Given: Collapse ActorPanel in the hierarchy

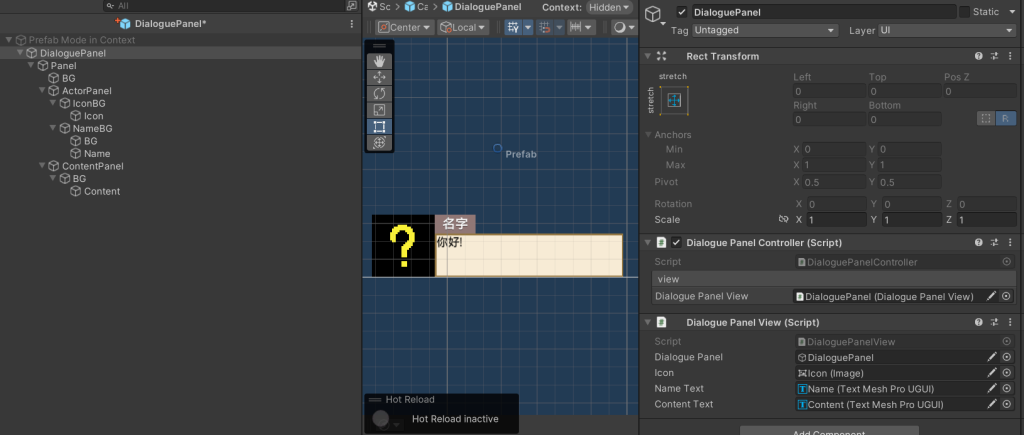Looking at the screenshot, I should 42,91.
